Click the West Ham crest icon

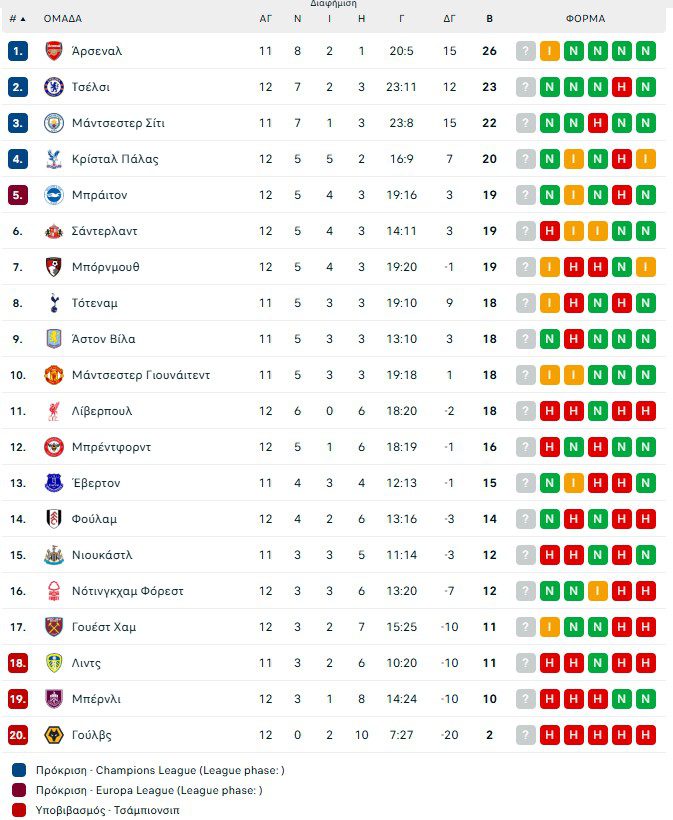pos(54,627)
